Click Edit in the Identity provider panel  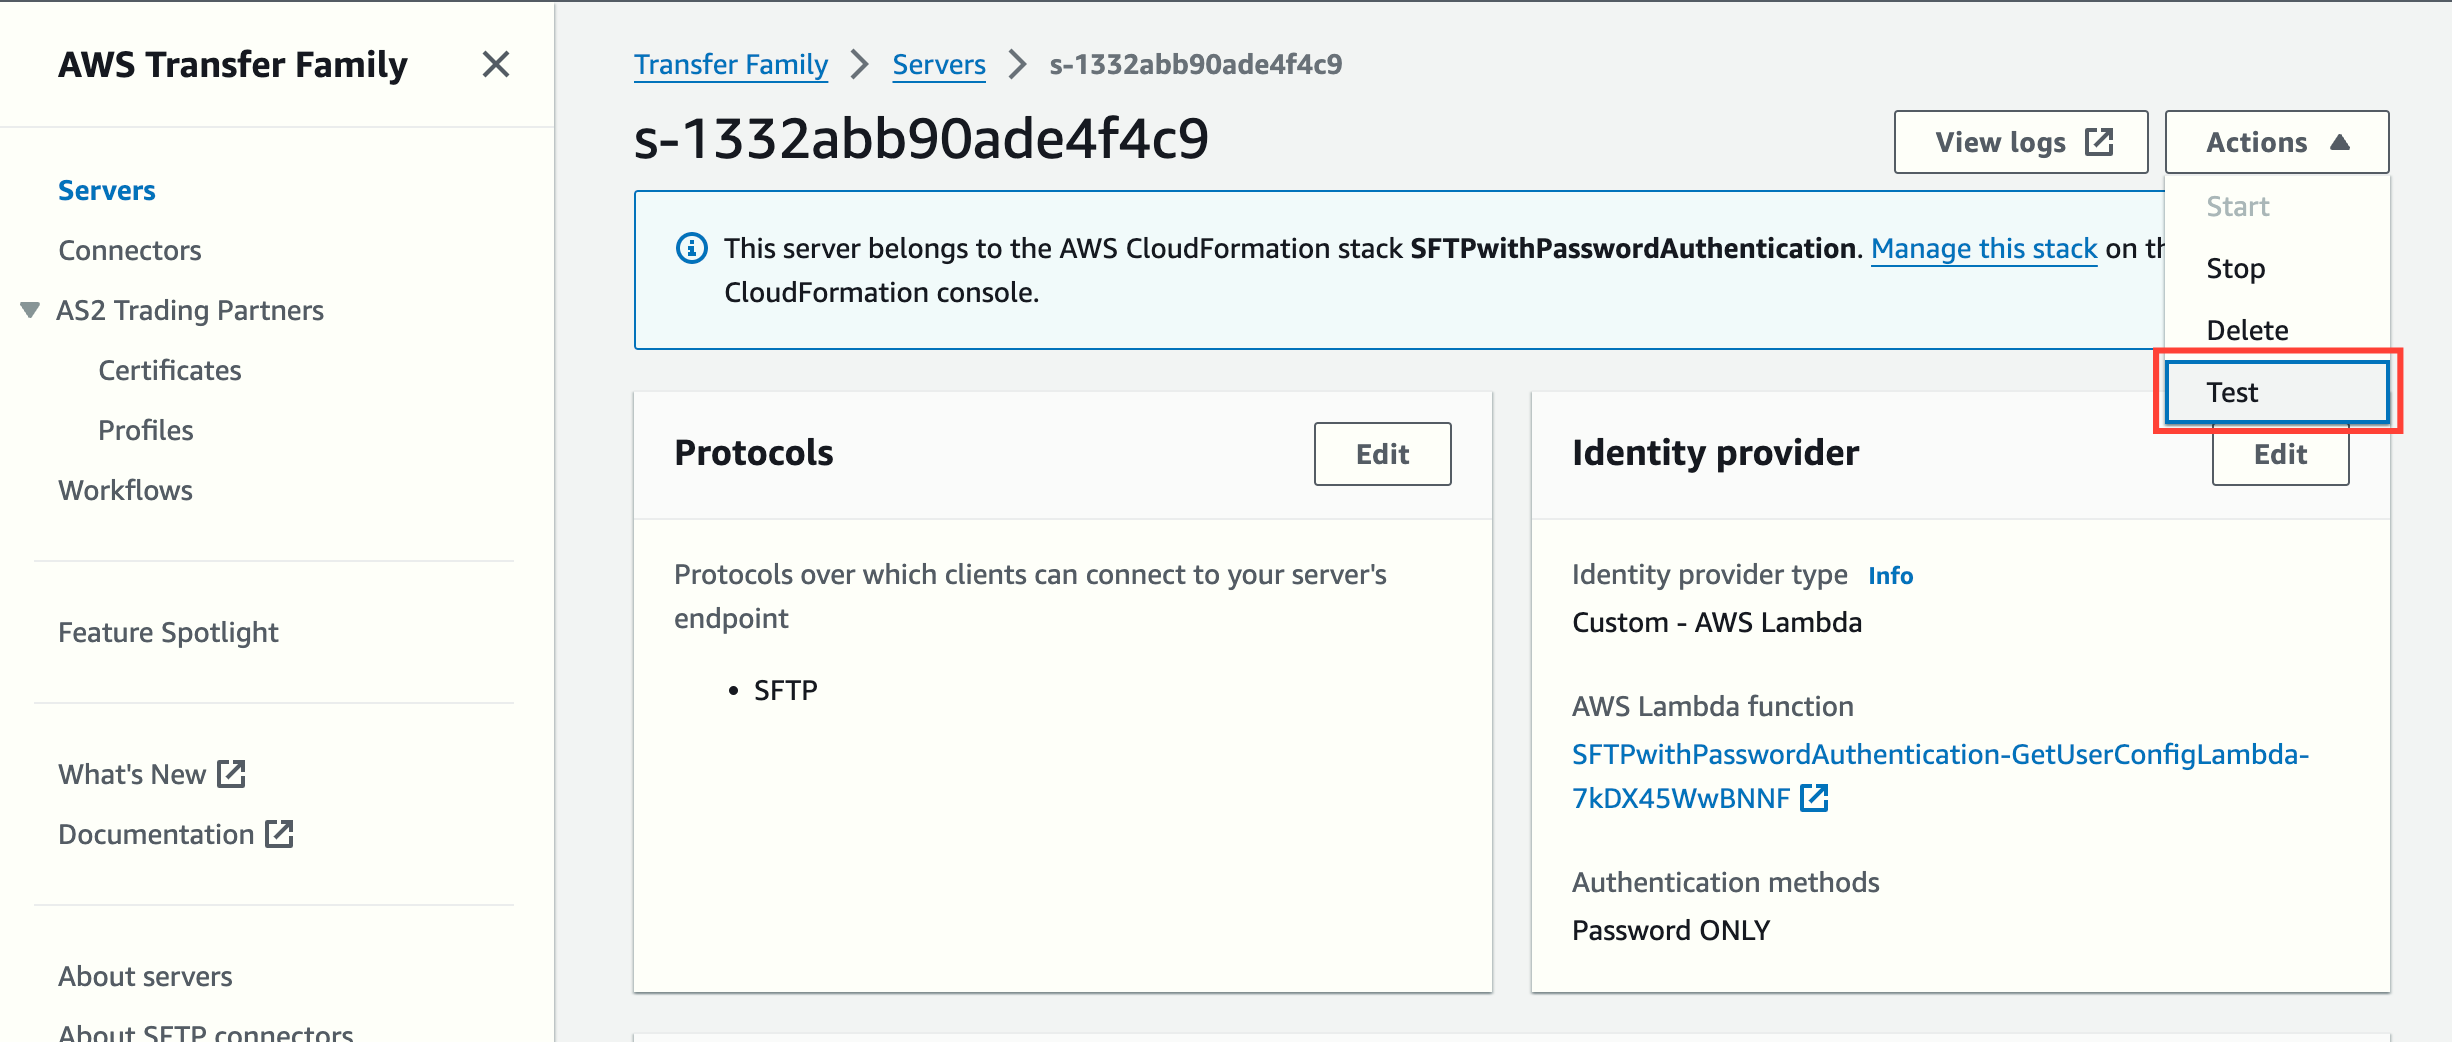click(2280, 454)
